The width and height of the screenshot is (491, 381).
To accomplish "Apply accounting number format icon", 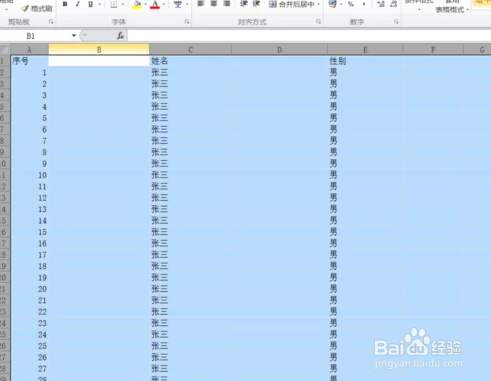I will click(x=332, y=4).
